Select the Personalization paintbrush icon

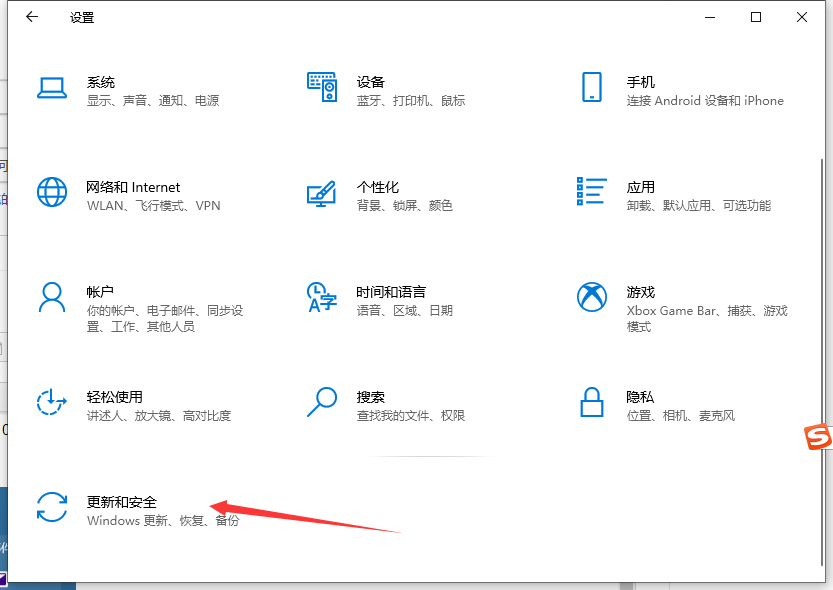point(321,192)
